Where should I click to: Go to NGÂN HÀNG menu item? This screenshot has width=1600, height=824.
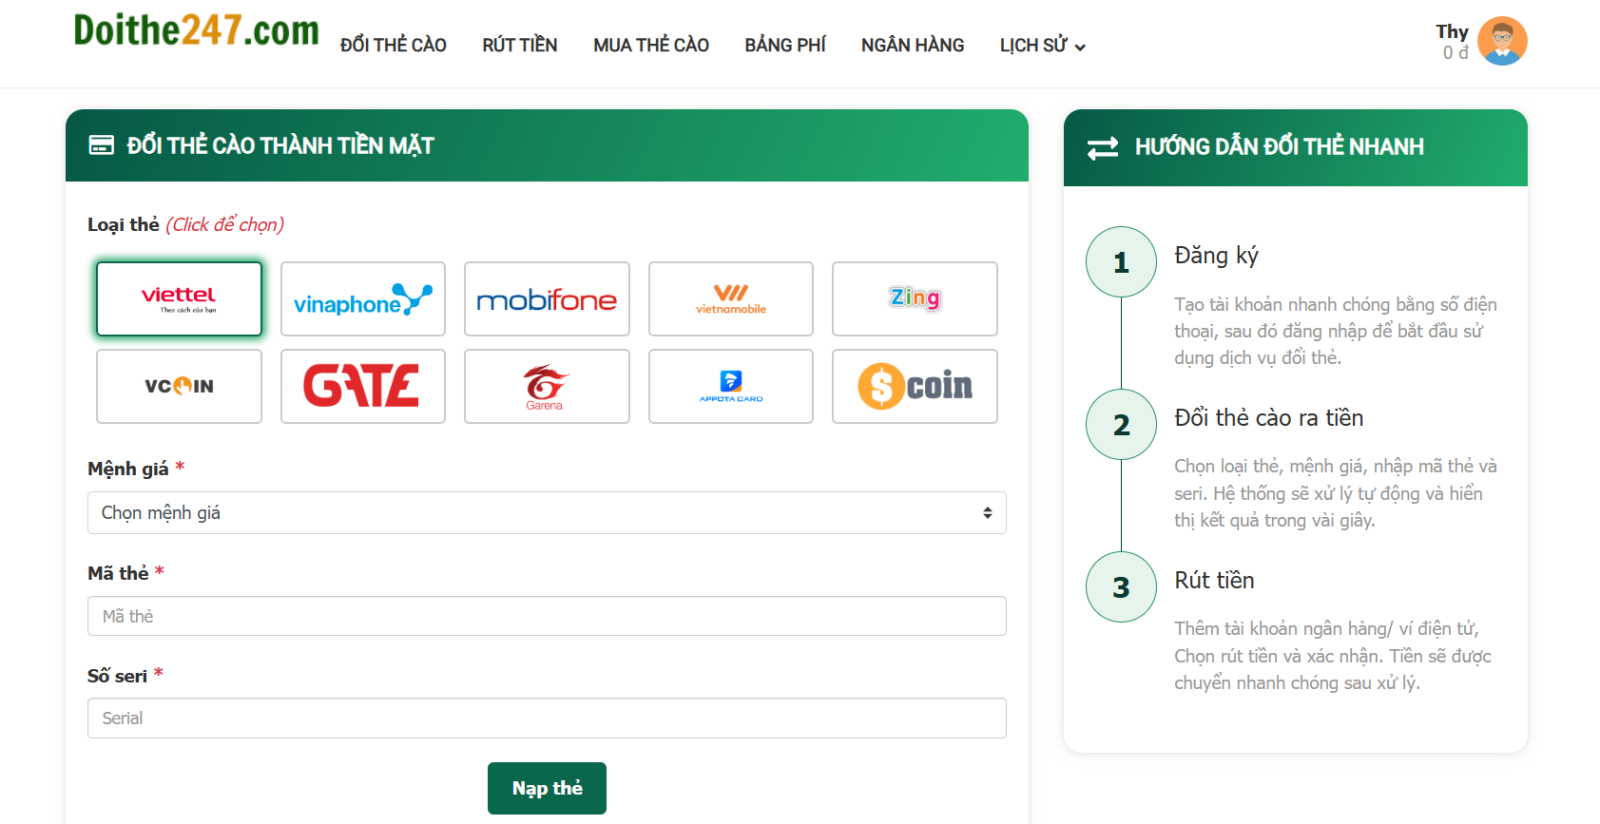913,45
